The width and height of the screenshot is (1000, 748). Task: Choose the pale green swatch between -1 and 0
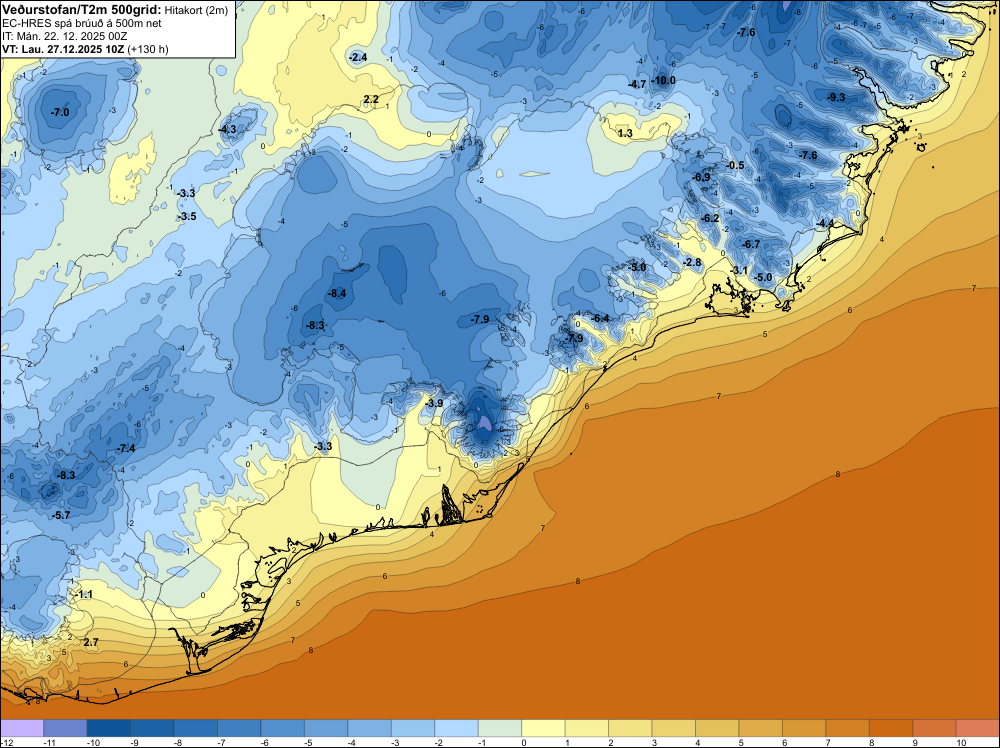(x=500, y=728)
